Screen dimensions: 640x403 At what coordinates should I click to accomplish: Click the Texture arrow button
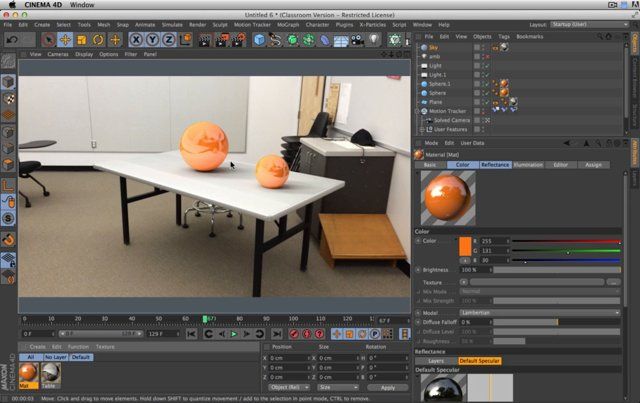click(463, 282)
